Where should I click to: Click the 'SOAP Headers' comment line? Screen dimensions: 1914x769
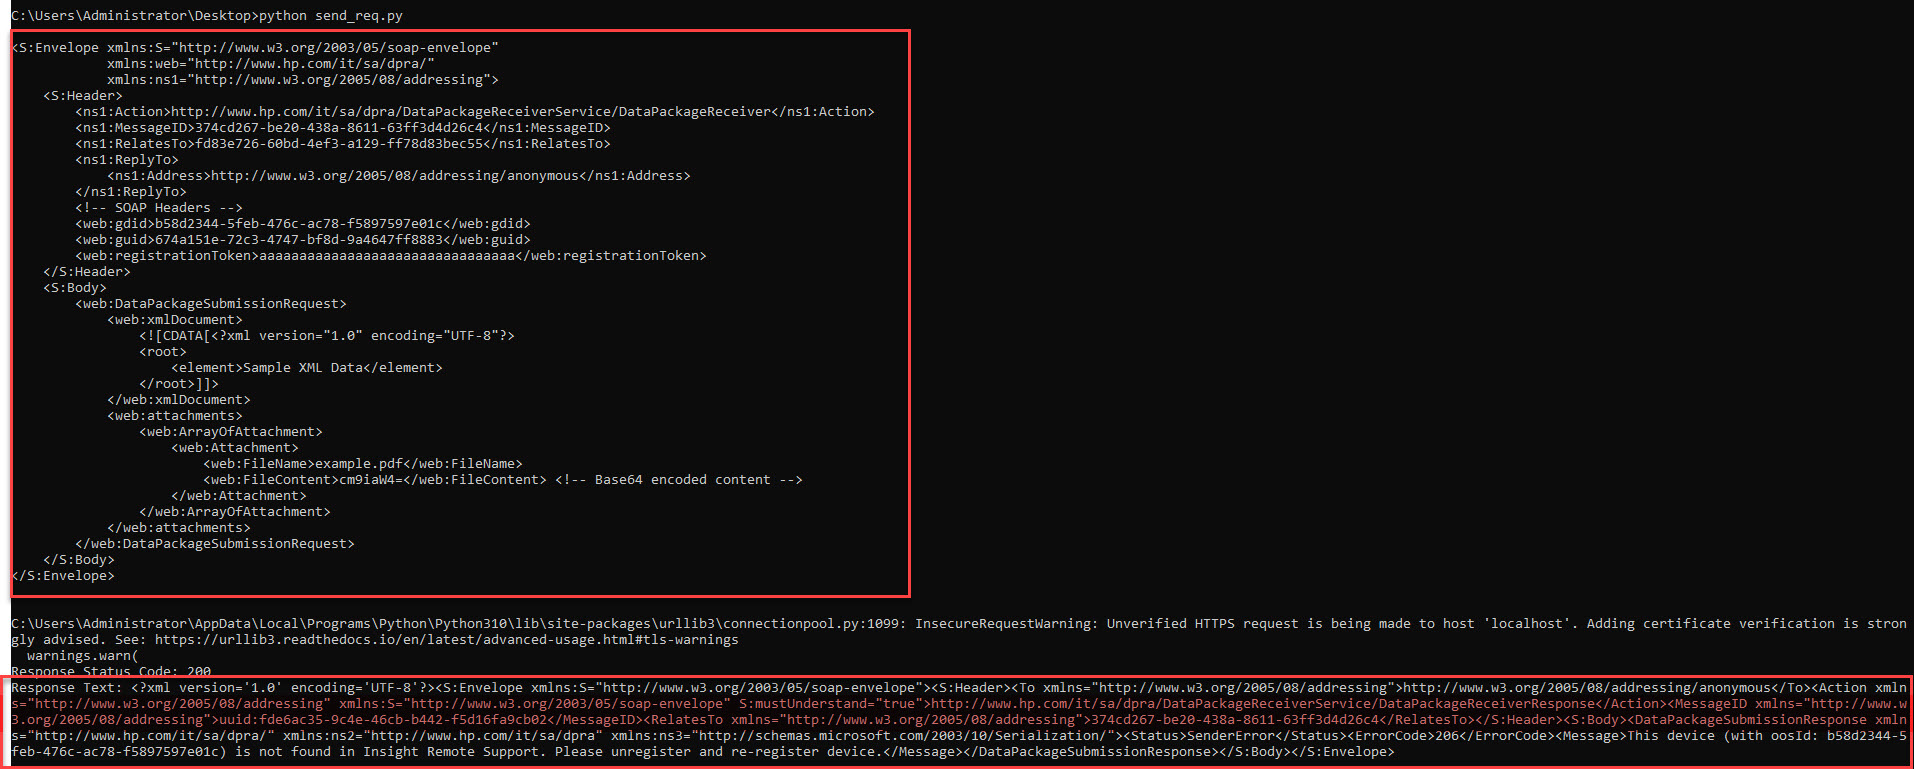coord(159,208)
